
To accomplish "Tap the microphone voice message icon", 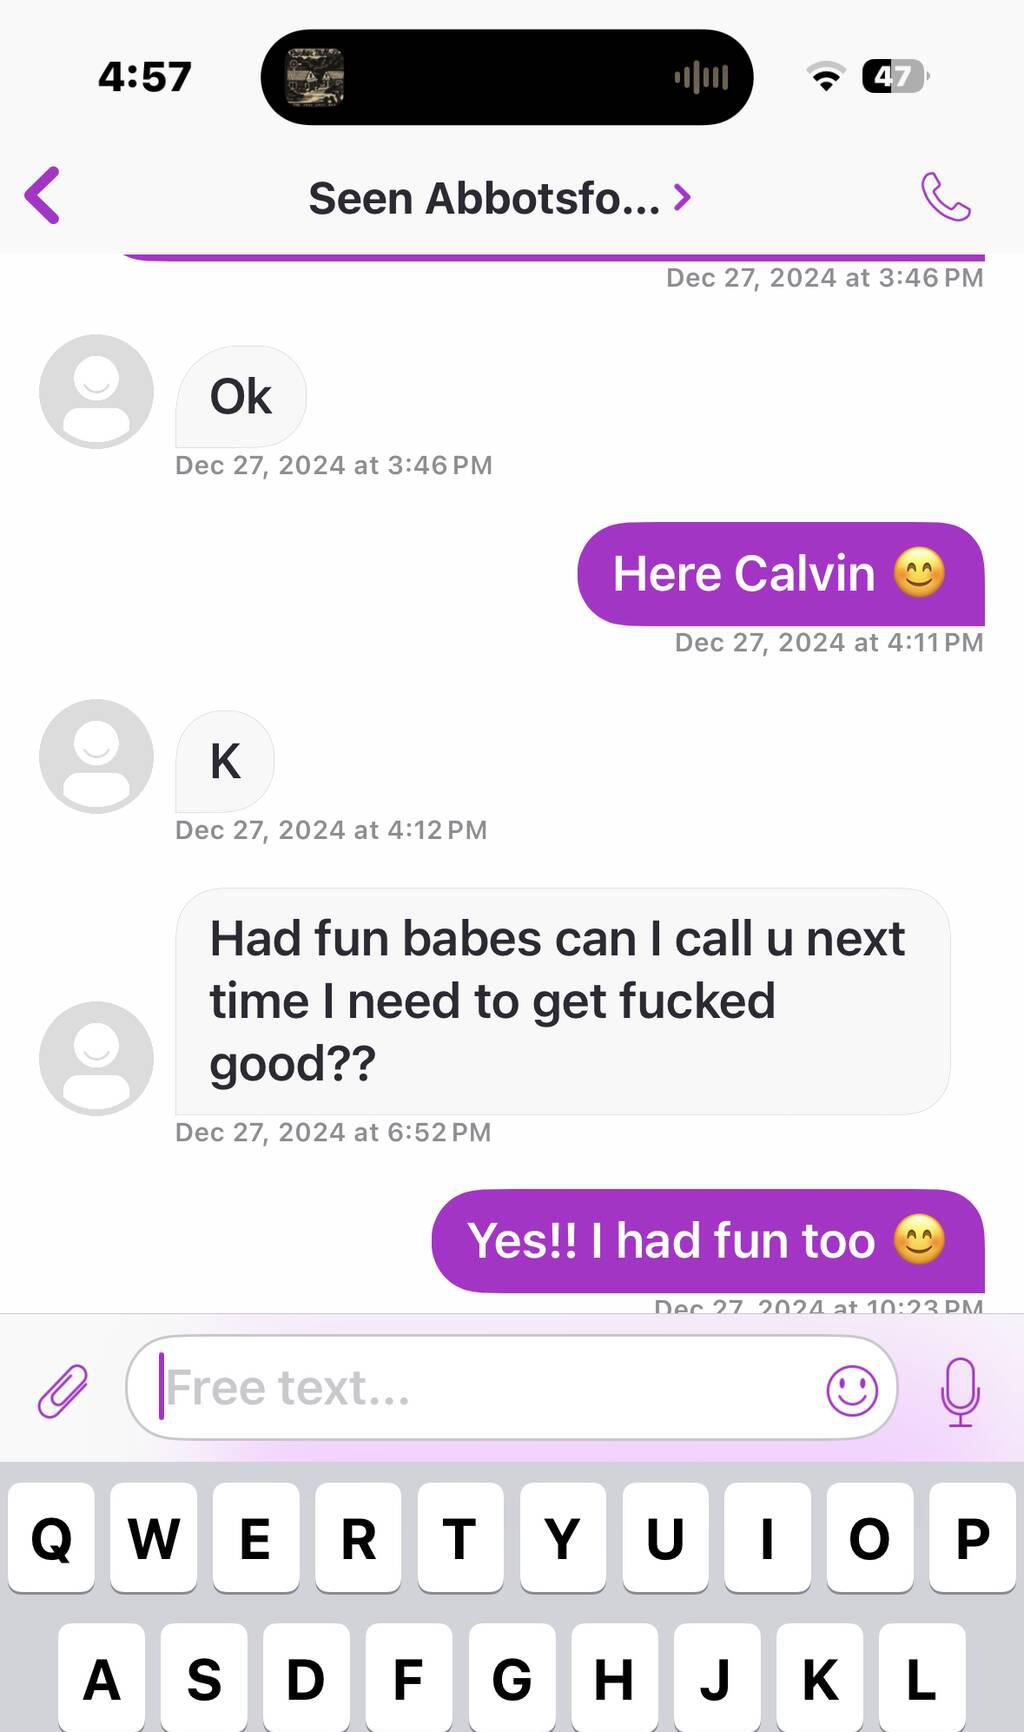I will pyautogui.click(x=960, y=1391).
